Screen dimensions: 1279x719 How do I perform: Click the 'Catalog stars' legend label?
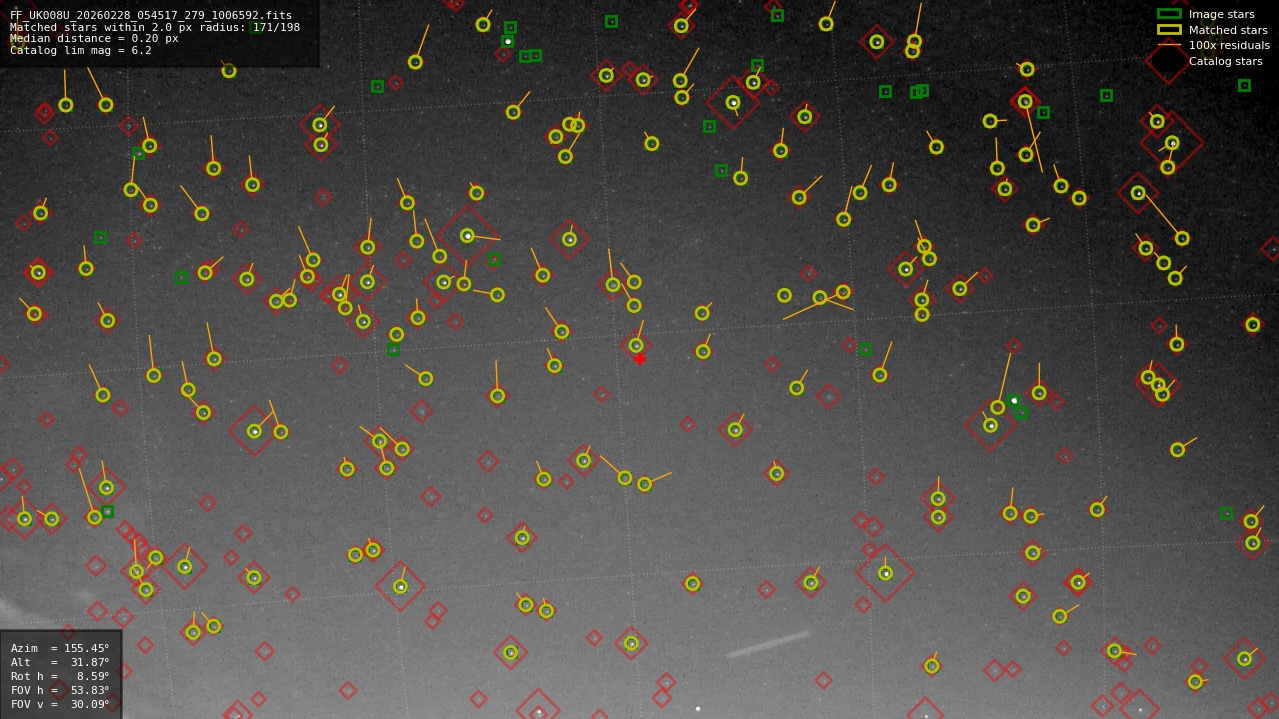[1225, 61]
